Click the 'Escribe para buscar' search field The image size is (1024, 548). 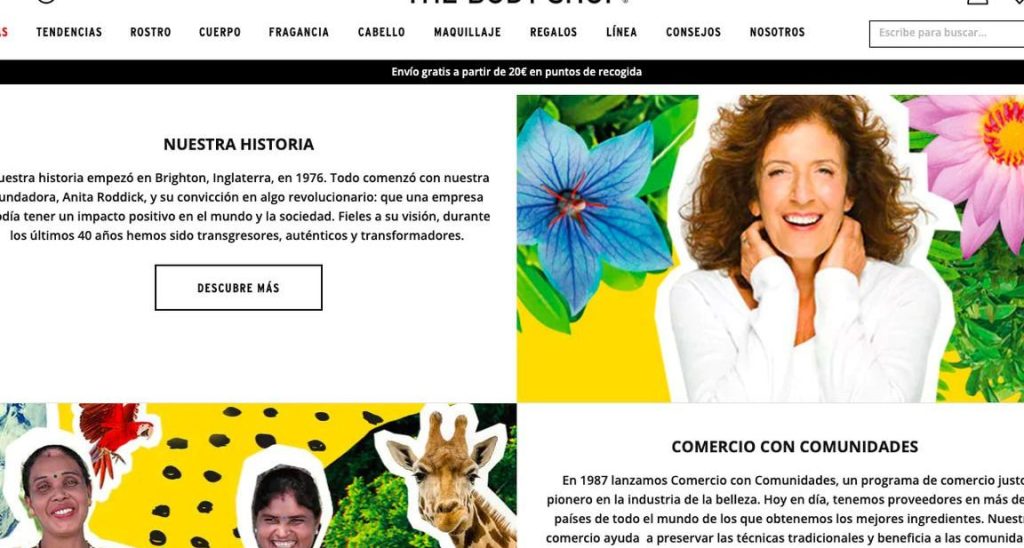click(x=946, y=33)
